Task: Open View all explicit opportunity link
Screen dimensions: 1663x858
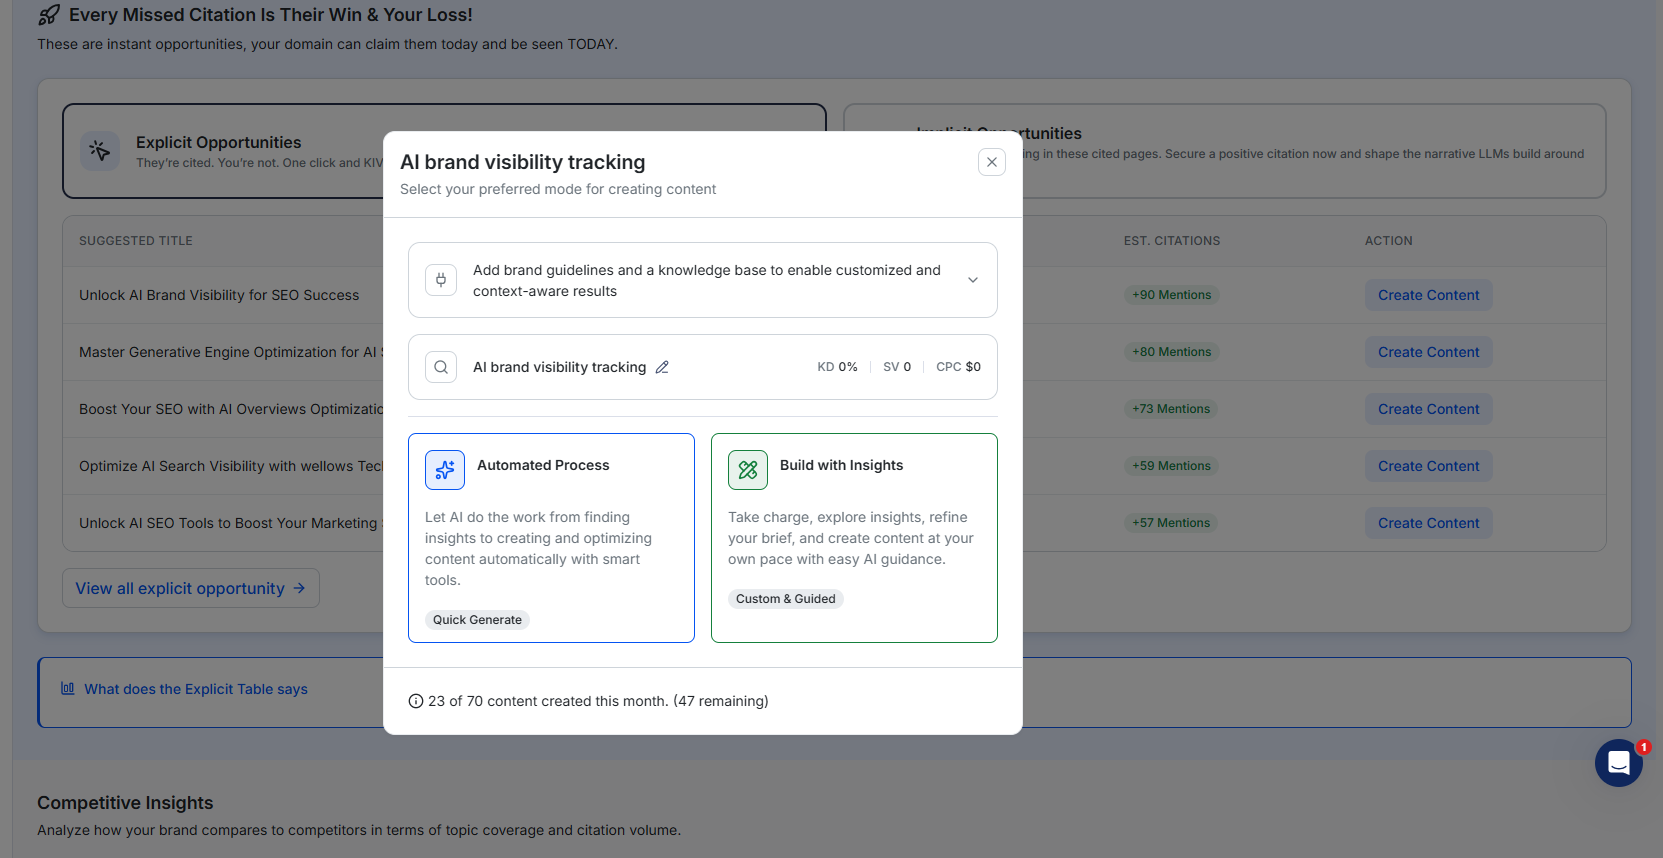Action: [x=190, y=588]
